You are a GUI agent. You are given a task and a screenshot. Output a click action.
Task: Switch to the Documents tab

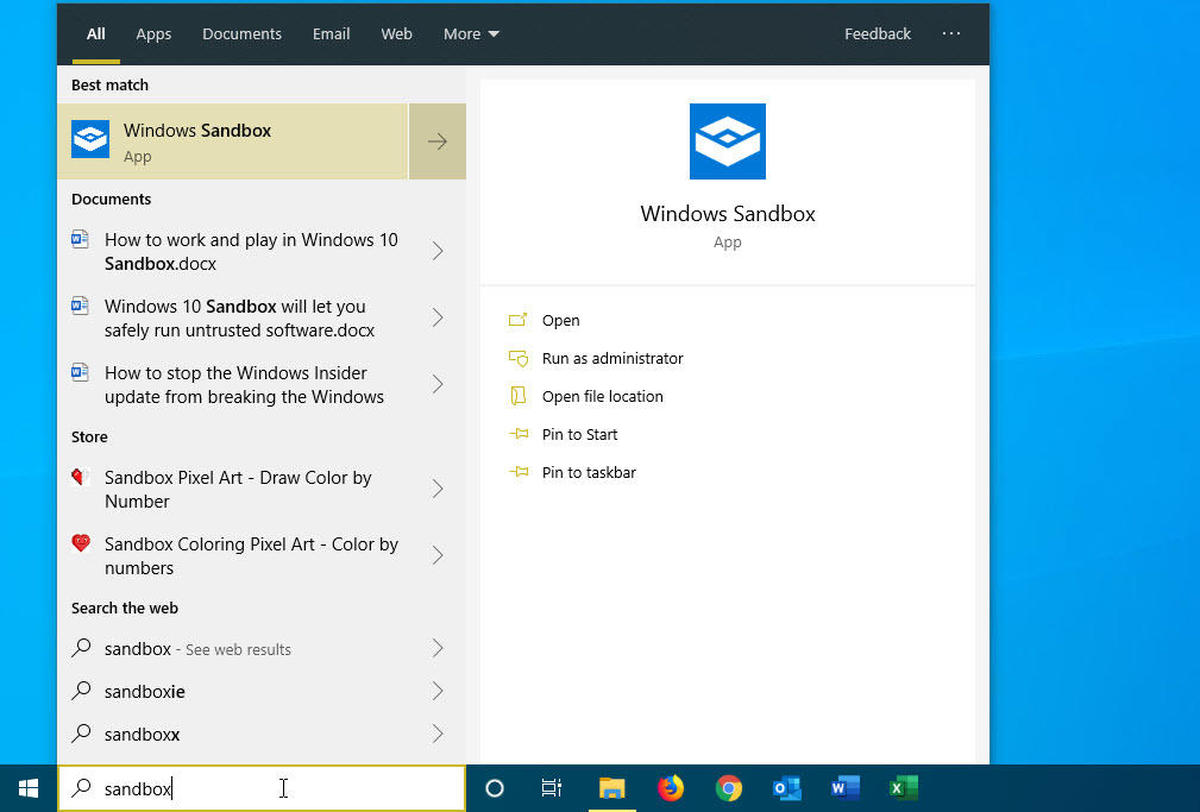coord(241,33)
